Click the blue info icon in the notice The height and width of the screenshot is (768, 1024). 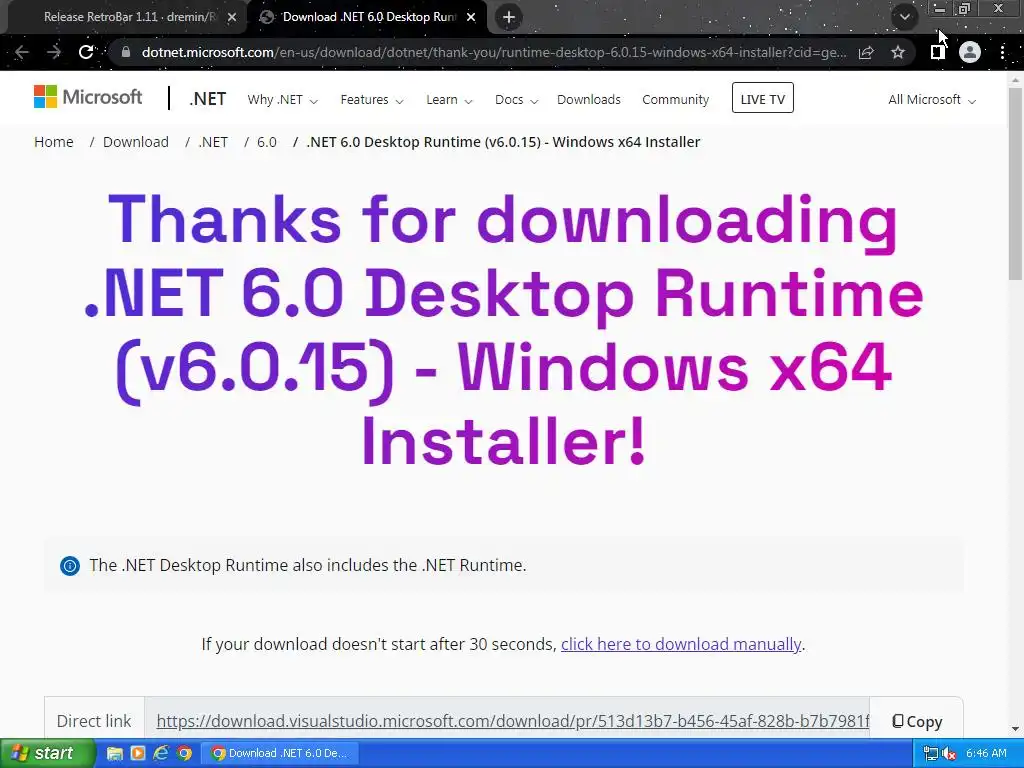click(70, 566)
